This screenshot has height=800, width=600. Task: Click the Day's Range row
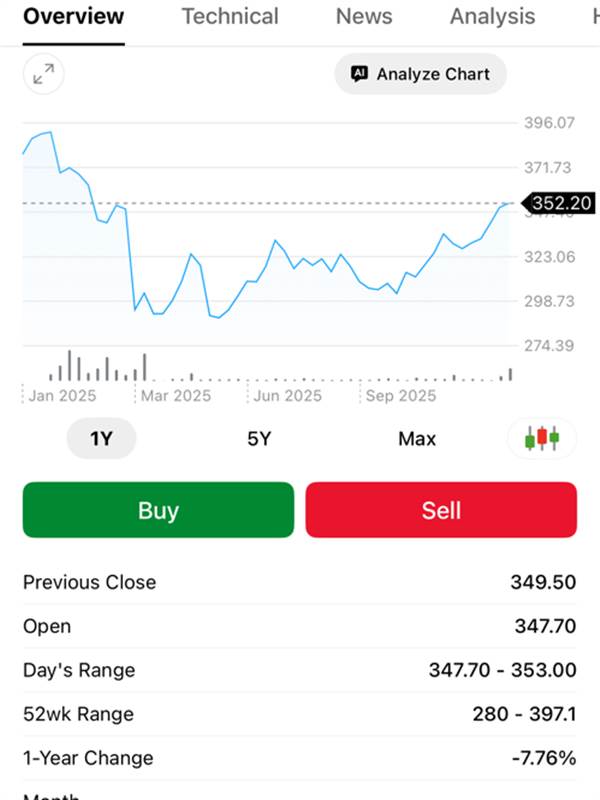point(299,670)
